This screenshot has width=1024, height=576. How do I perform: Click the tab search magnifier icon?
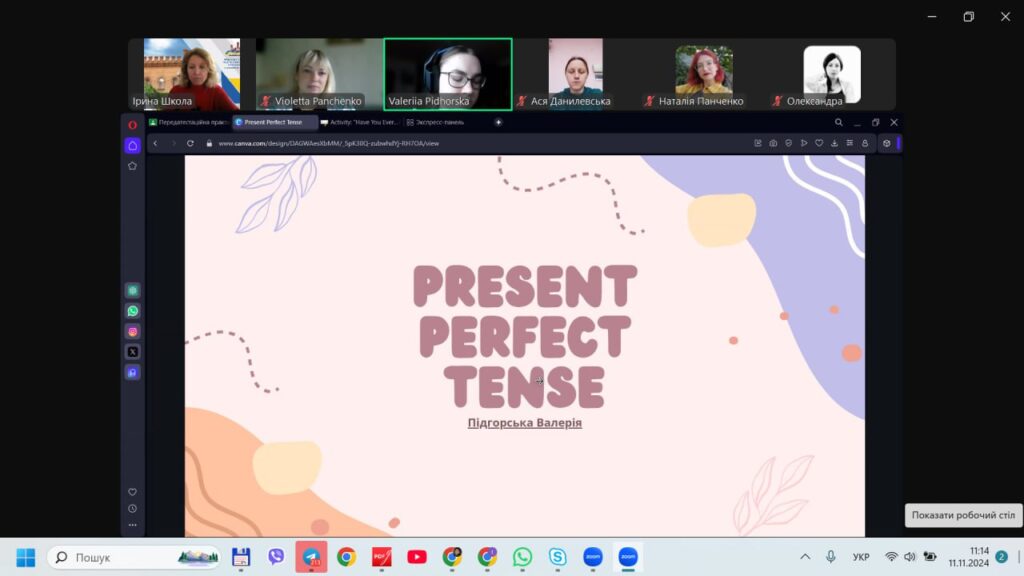(839, 122)
